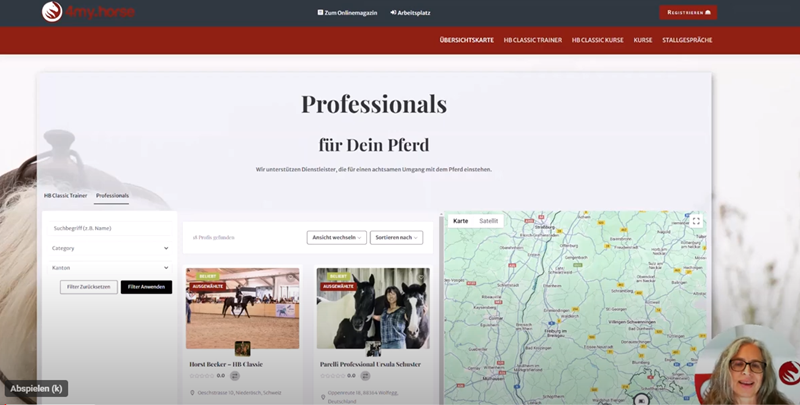Click the 4my.horse logo icon

[x=52, y=12]
